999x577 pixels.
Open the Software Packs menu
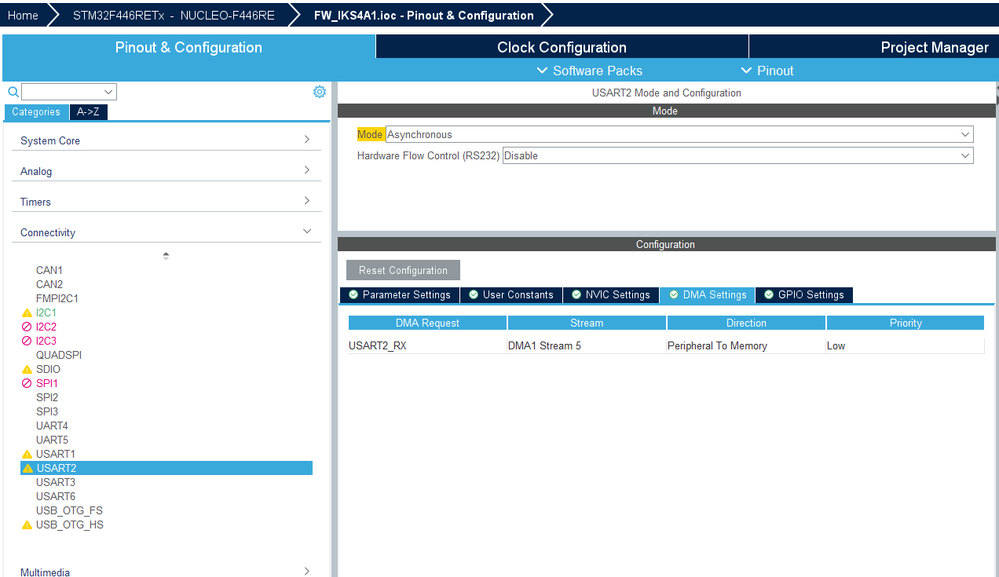[589, 71]
